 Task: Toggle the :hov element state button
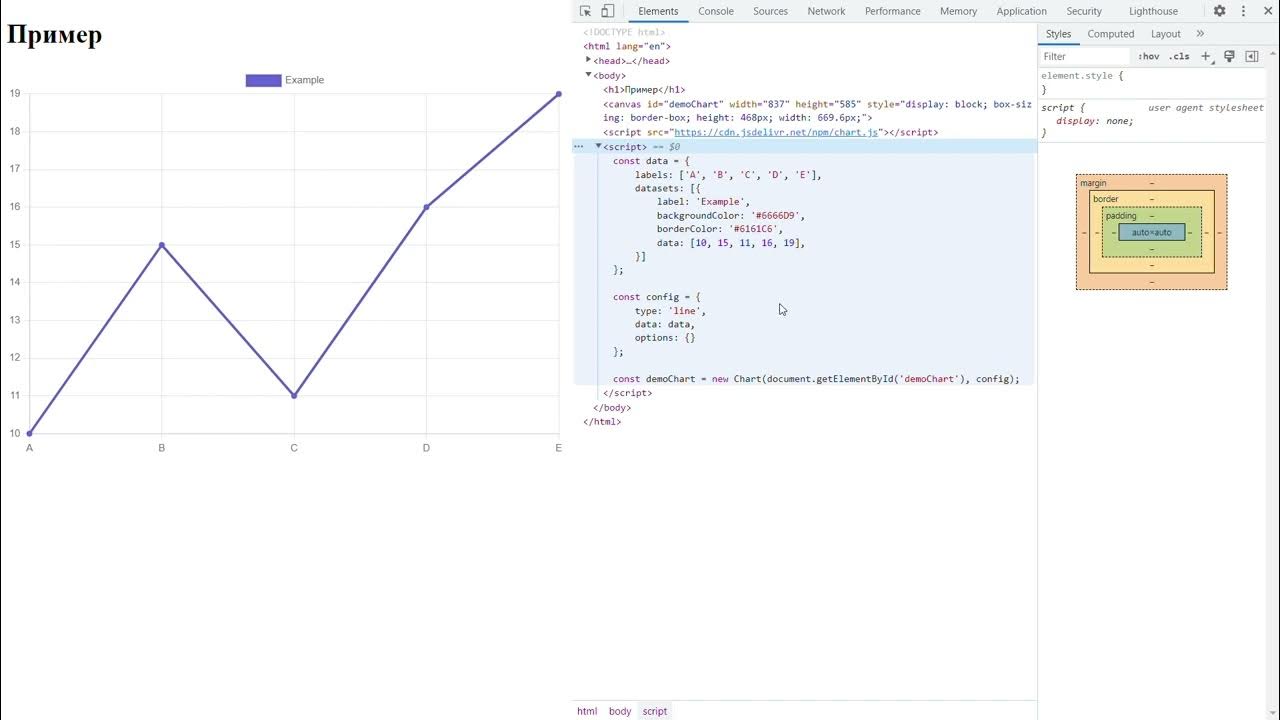[x=1148, y=56]
